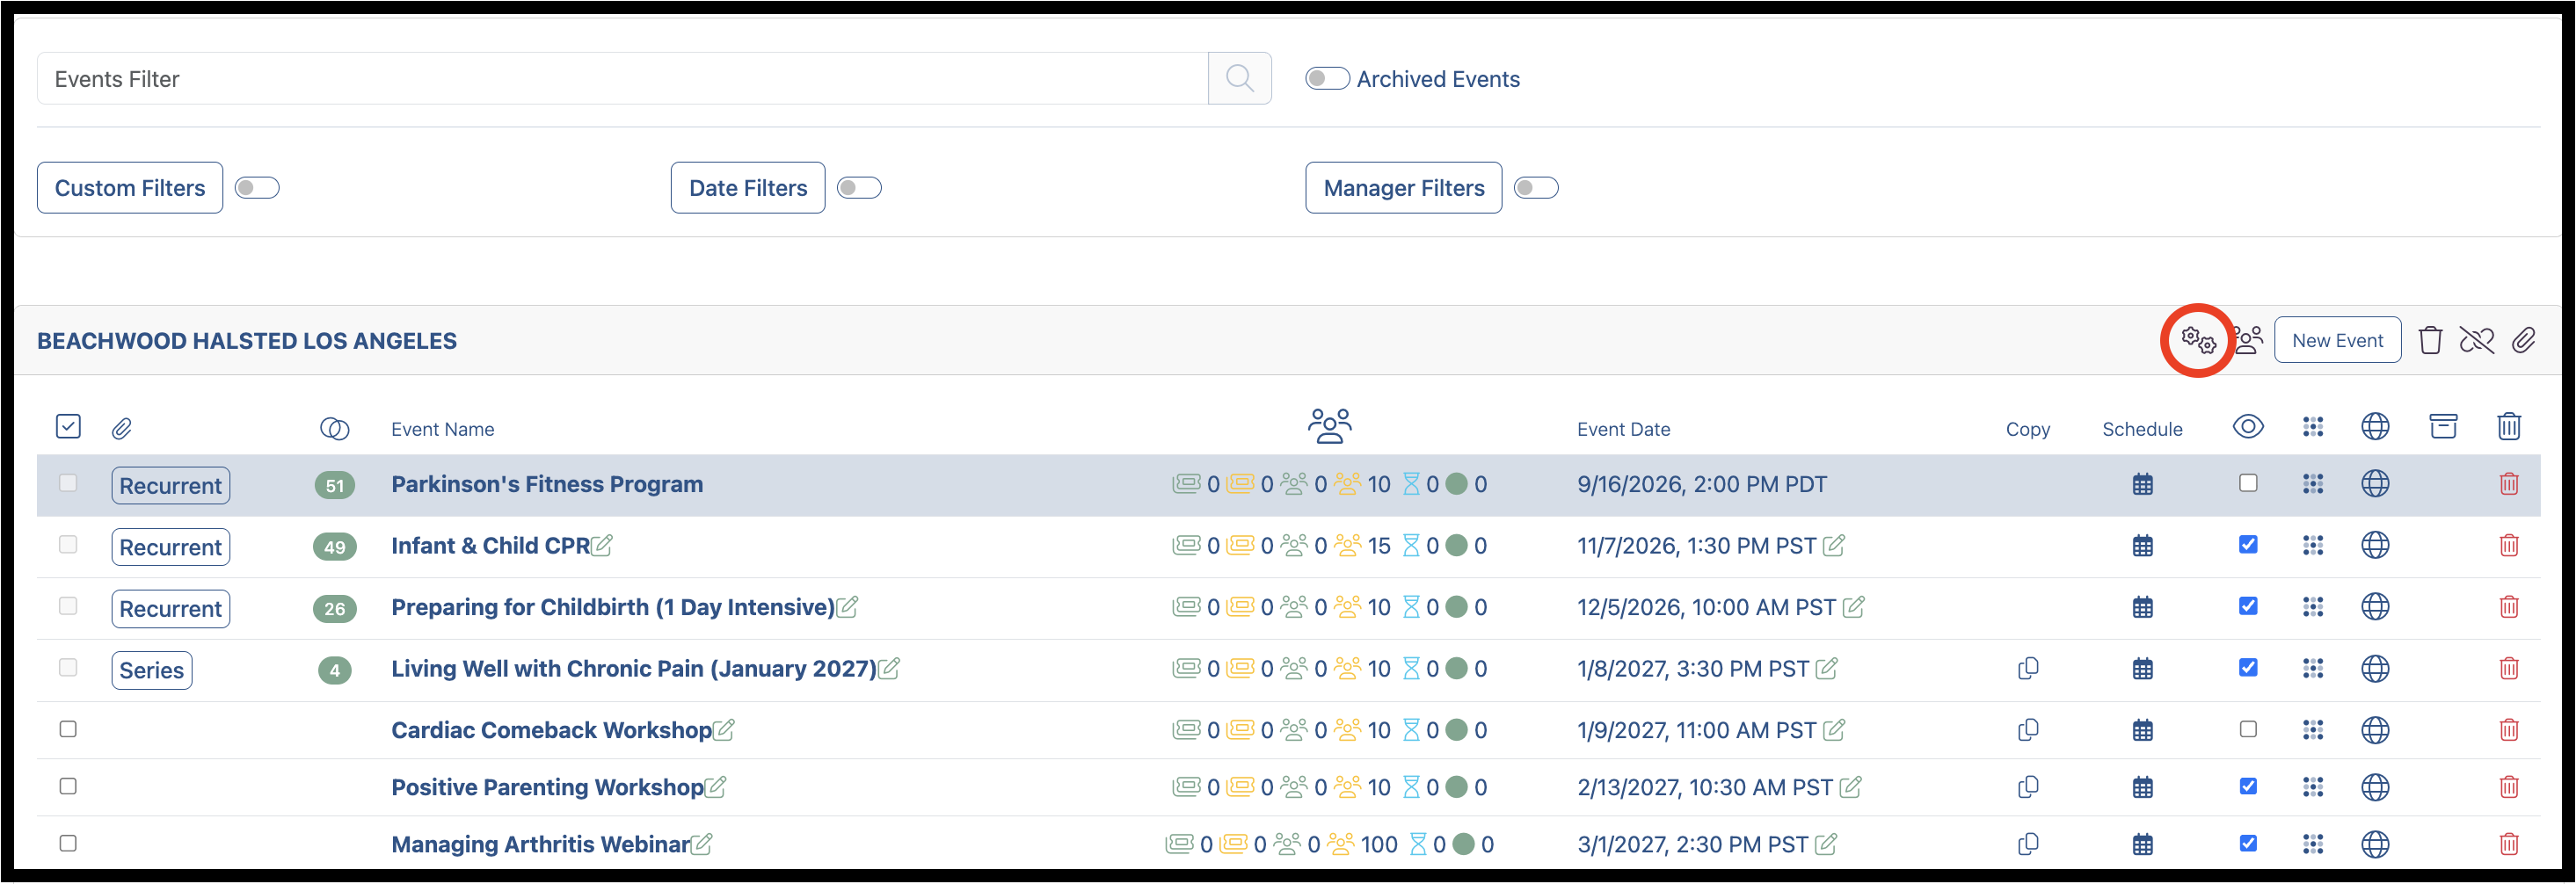The image size is (2576, 884).
Task: Click in the Events Filter search field
Action: point(622,78)
